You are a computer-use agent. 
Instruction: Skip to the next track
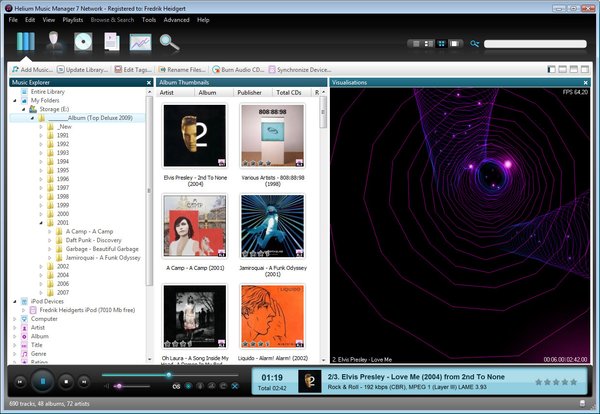pyautogui.click(x=85, y=381)
